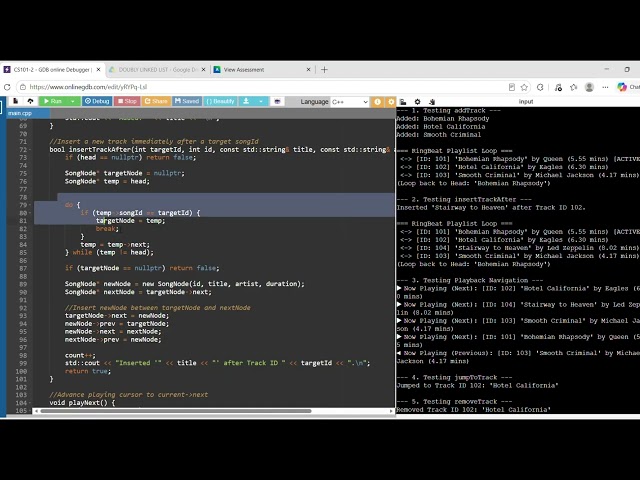Click the onlinegdb.com address bar

pyautogui.click(x=265, y=87)
